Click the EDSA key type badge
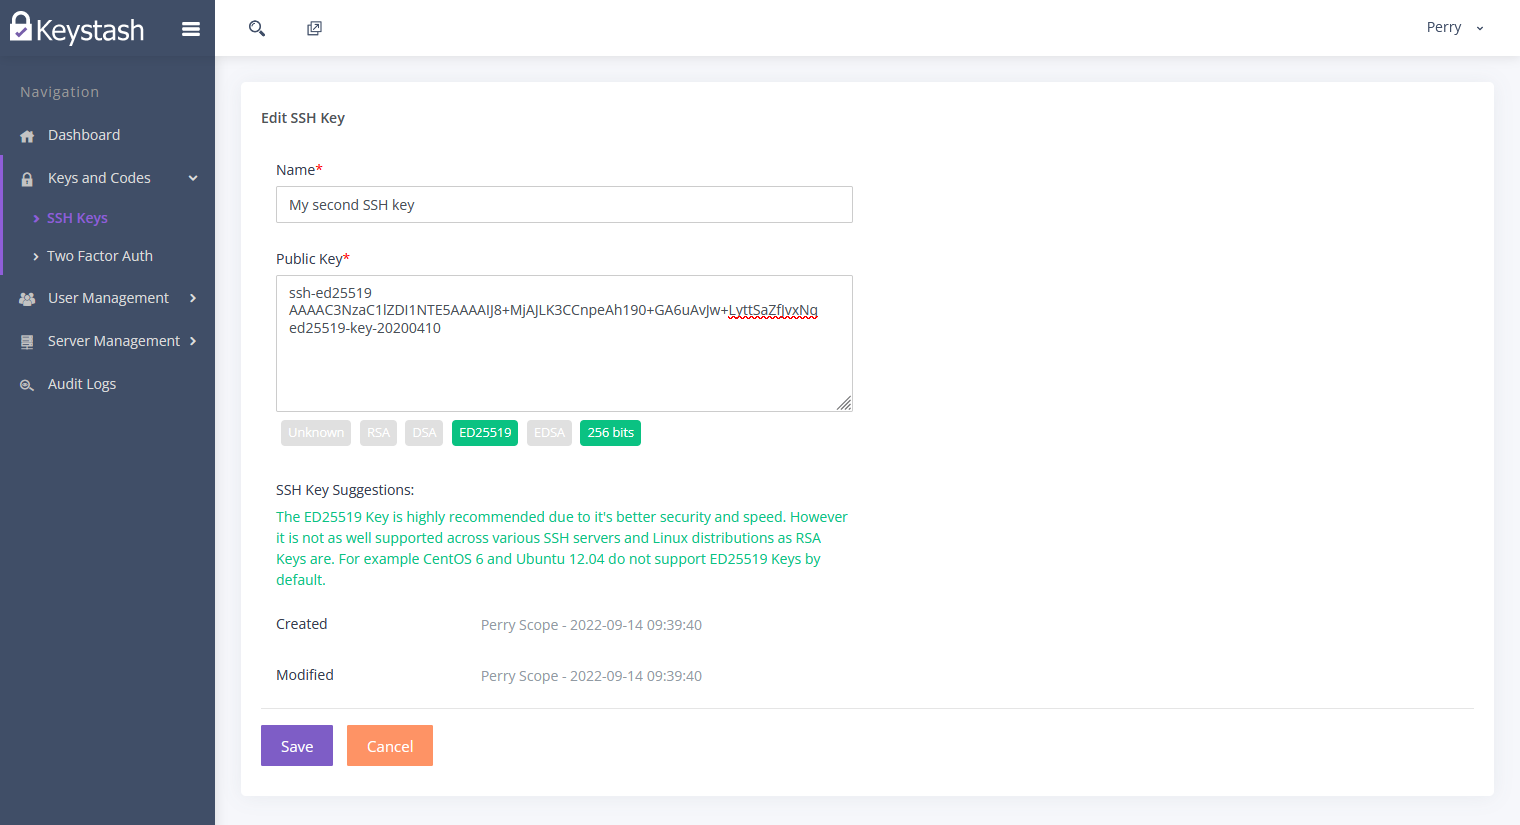Image resolution: width=1520 pixels, height=825 pixels. 549,433
